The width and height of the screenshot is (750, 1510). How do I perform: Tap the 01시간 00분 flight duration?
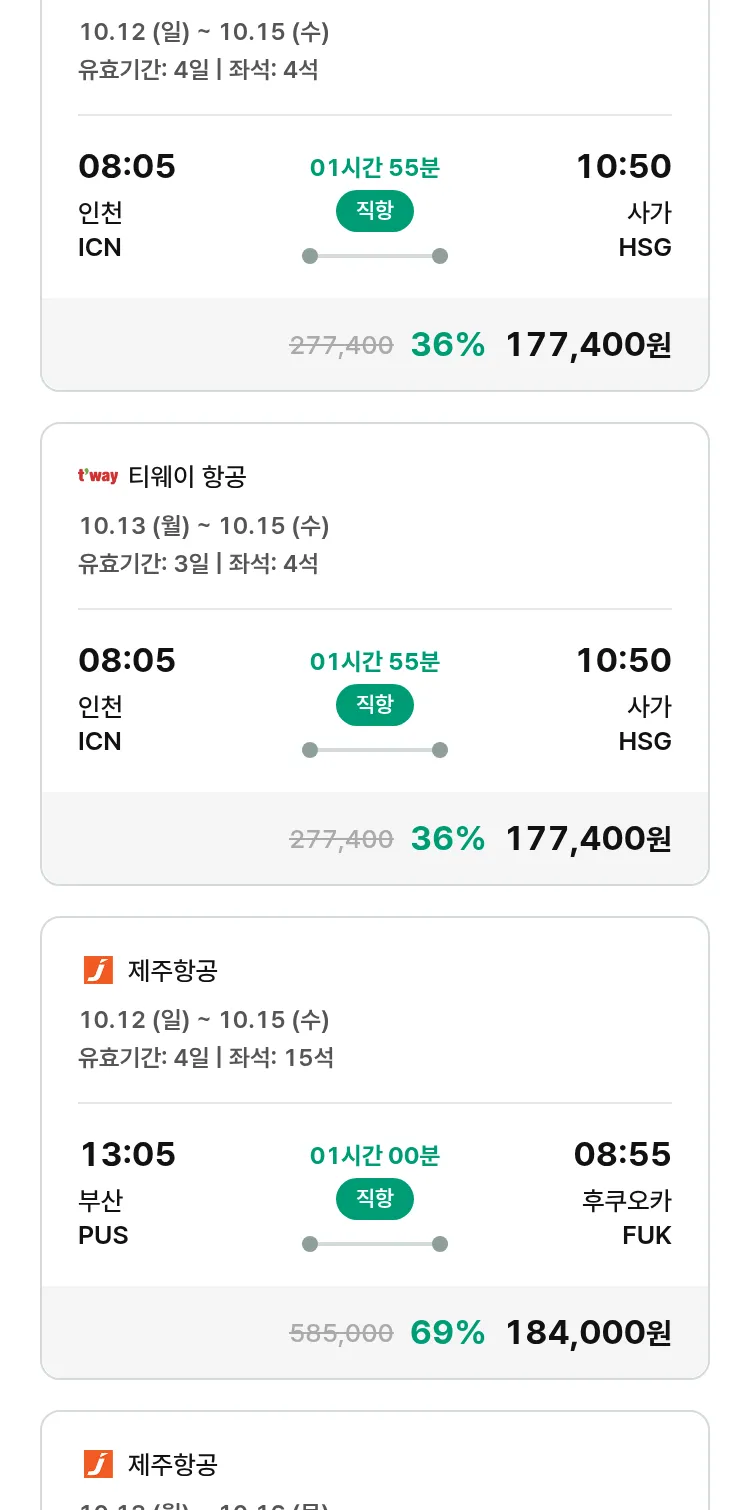point(374,1156)
